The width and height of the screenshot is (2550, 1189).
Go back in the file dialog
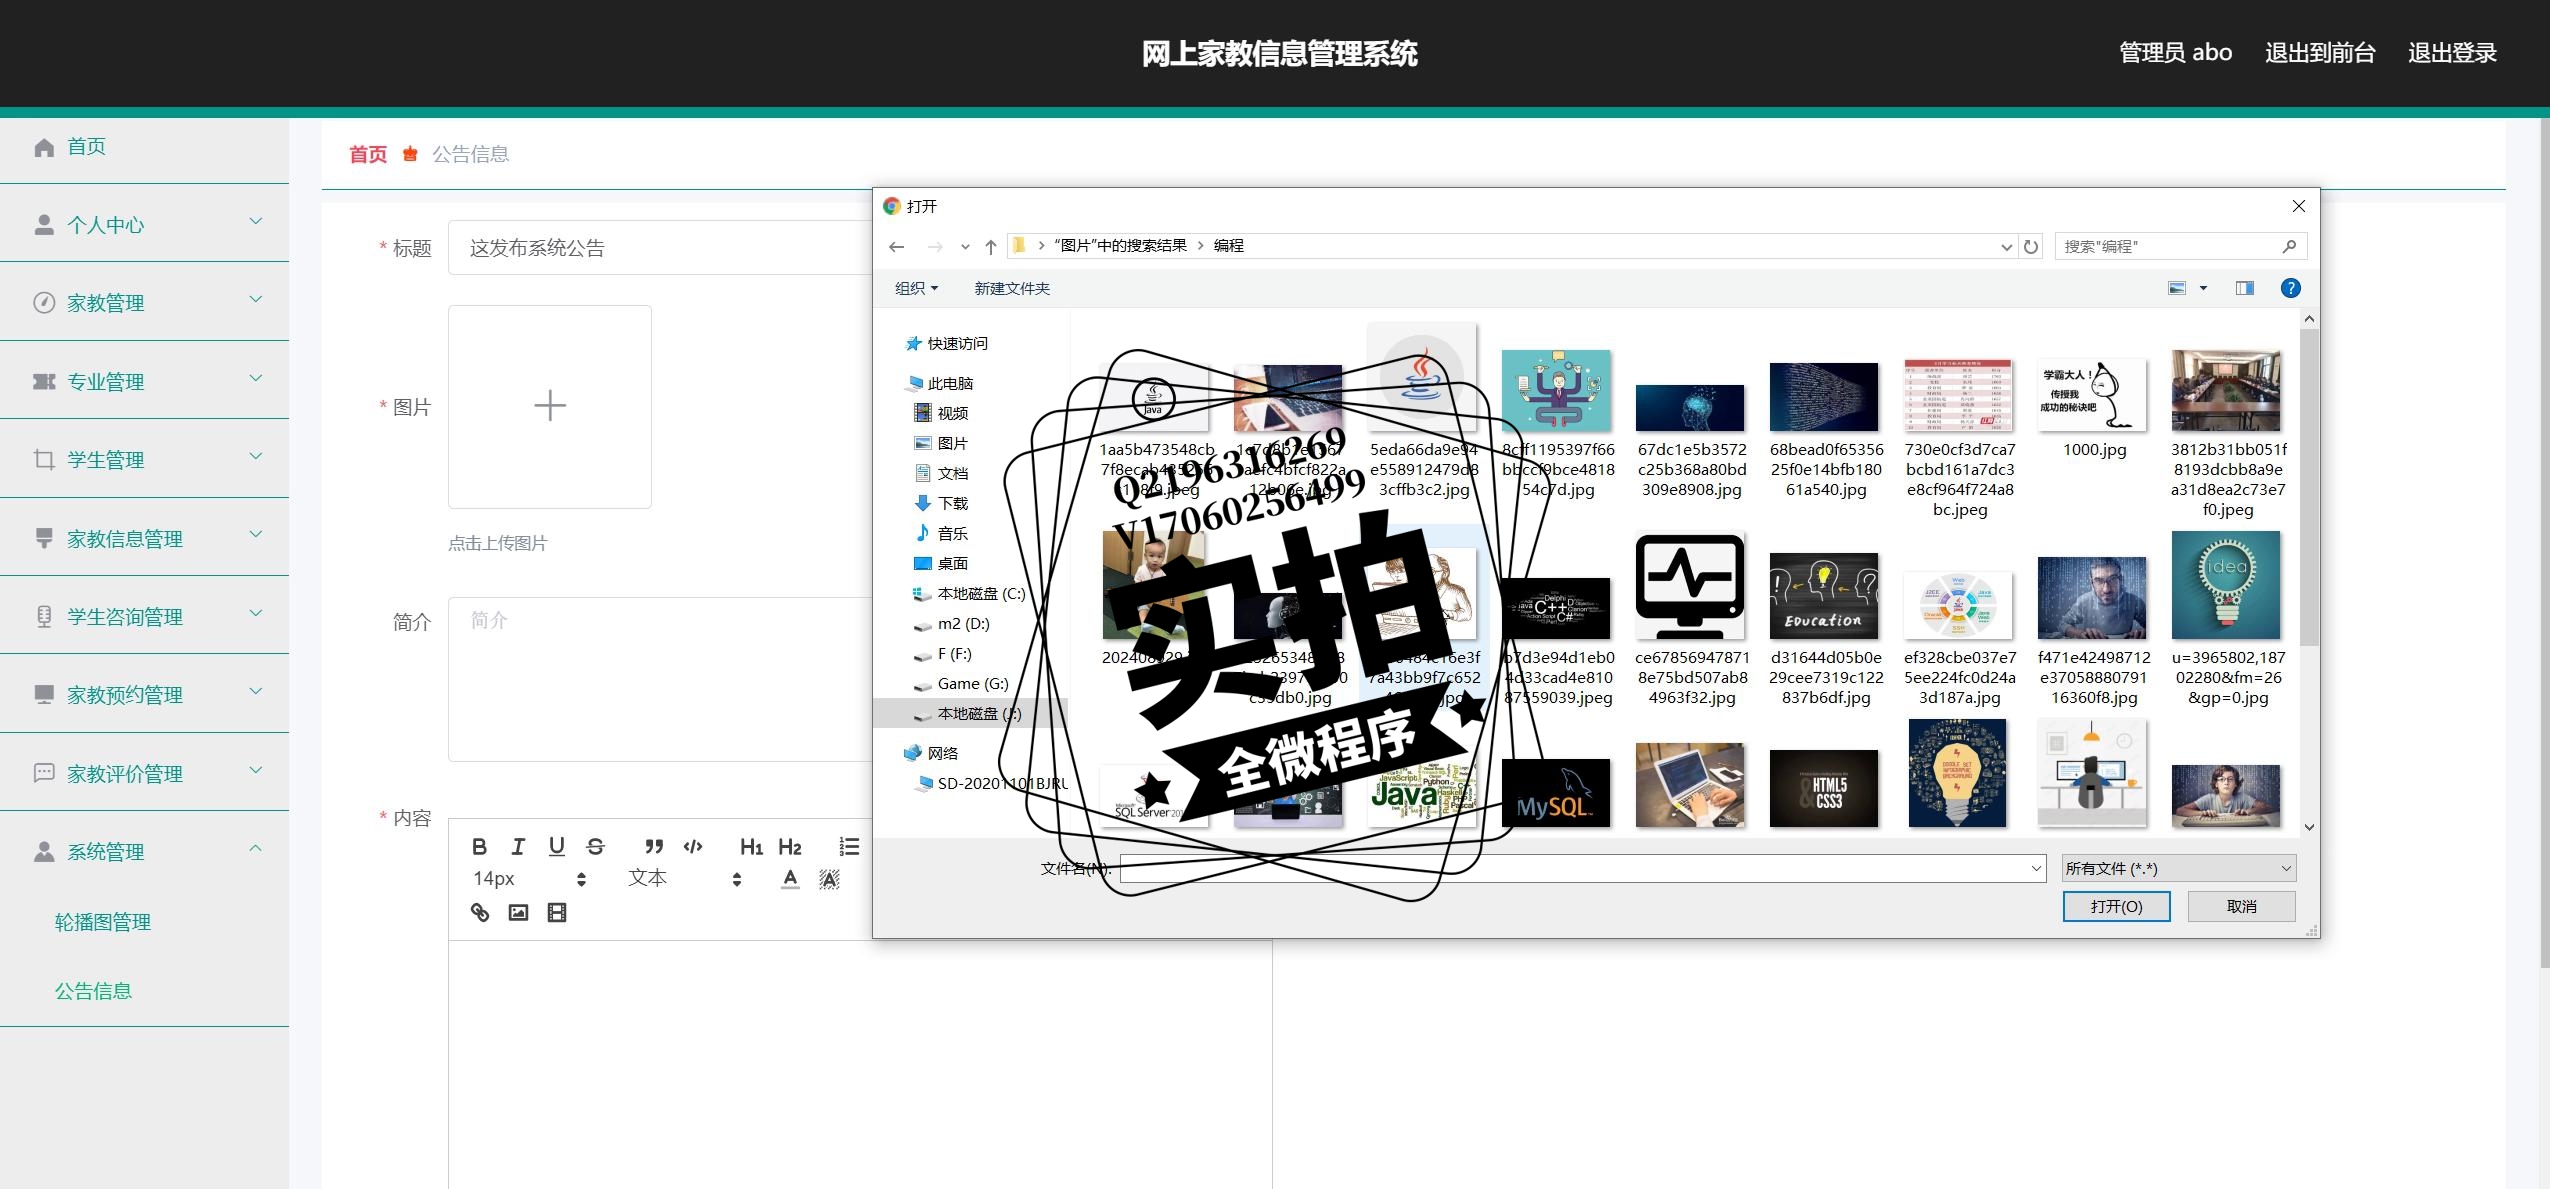click(896, 246)
